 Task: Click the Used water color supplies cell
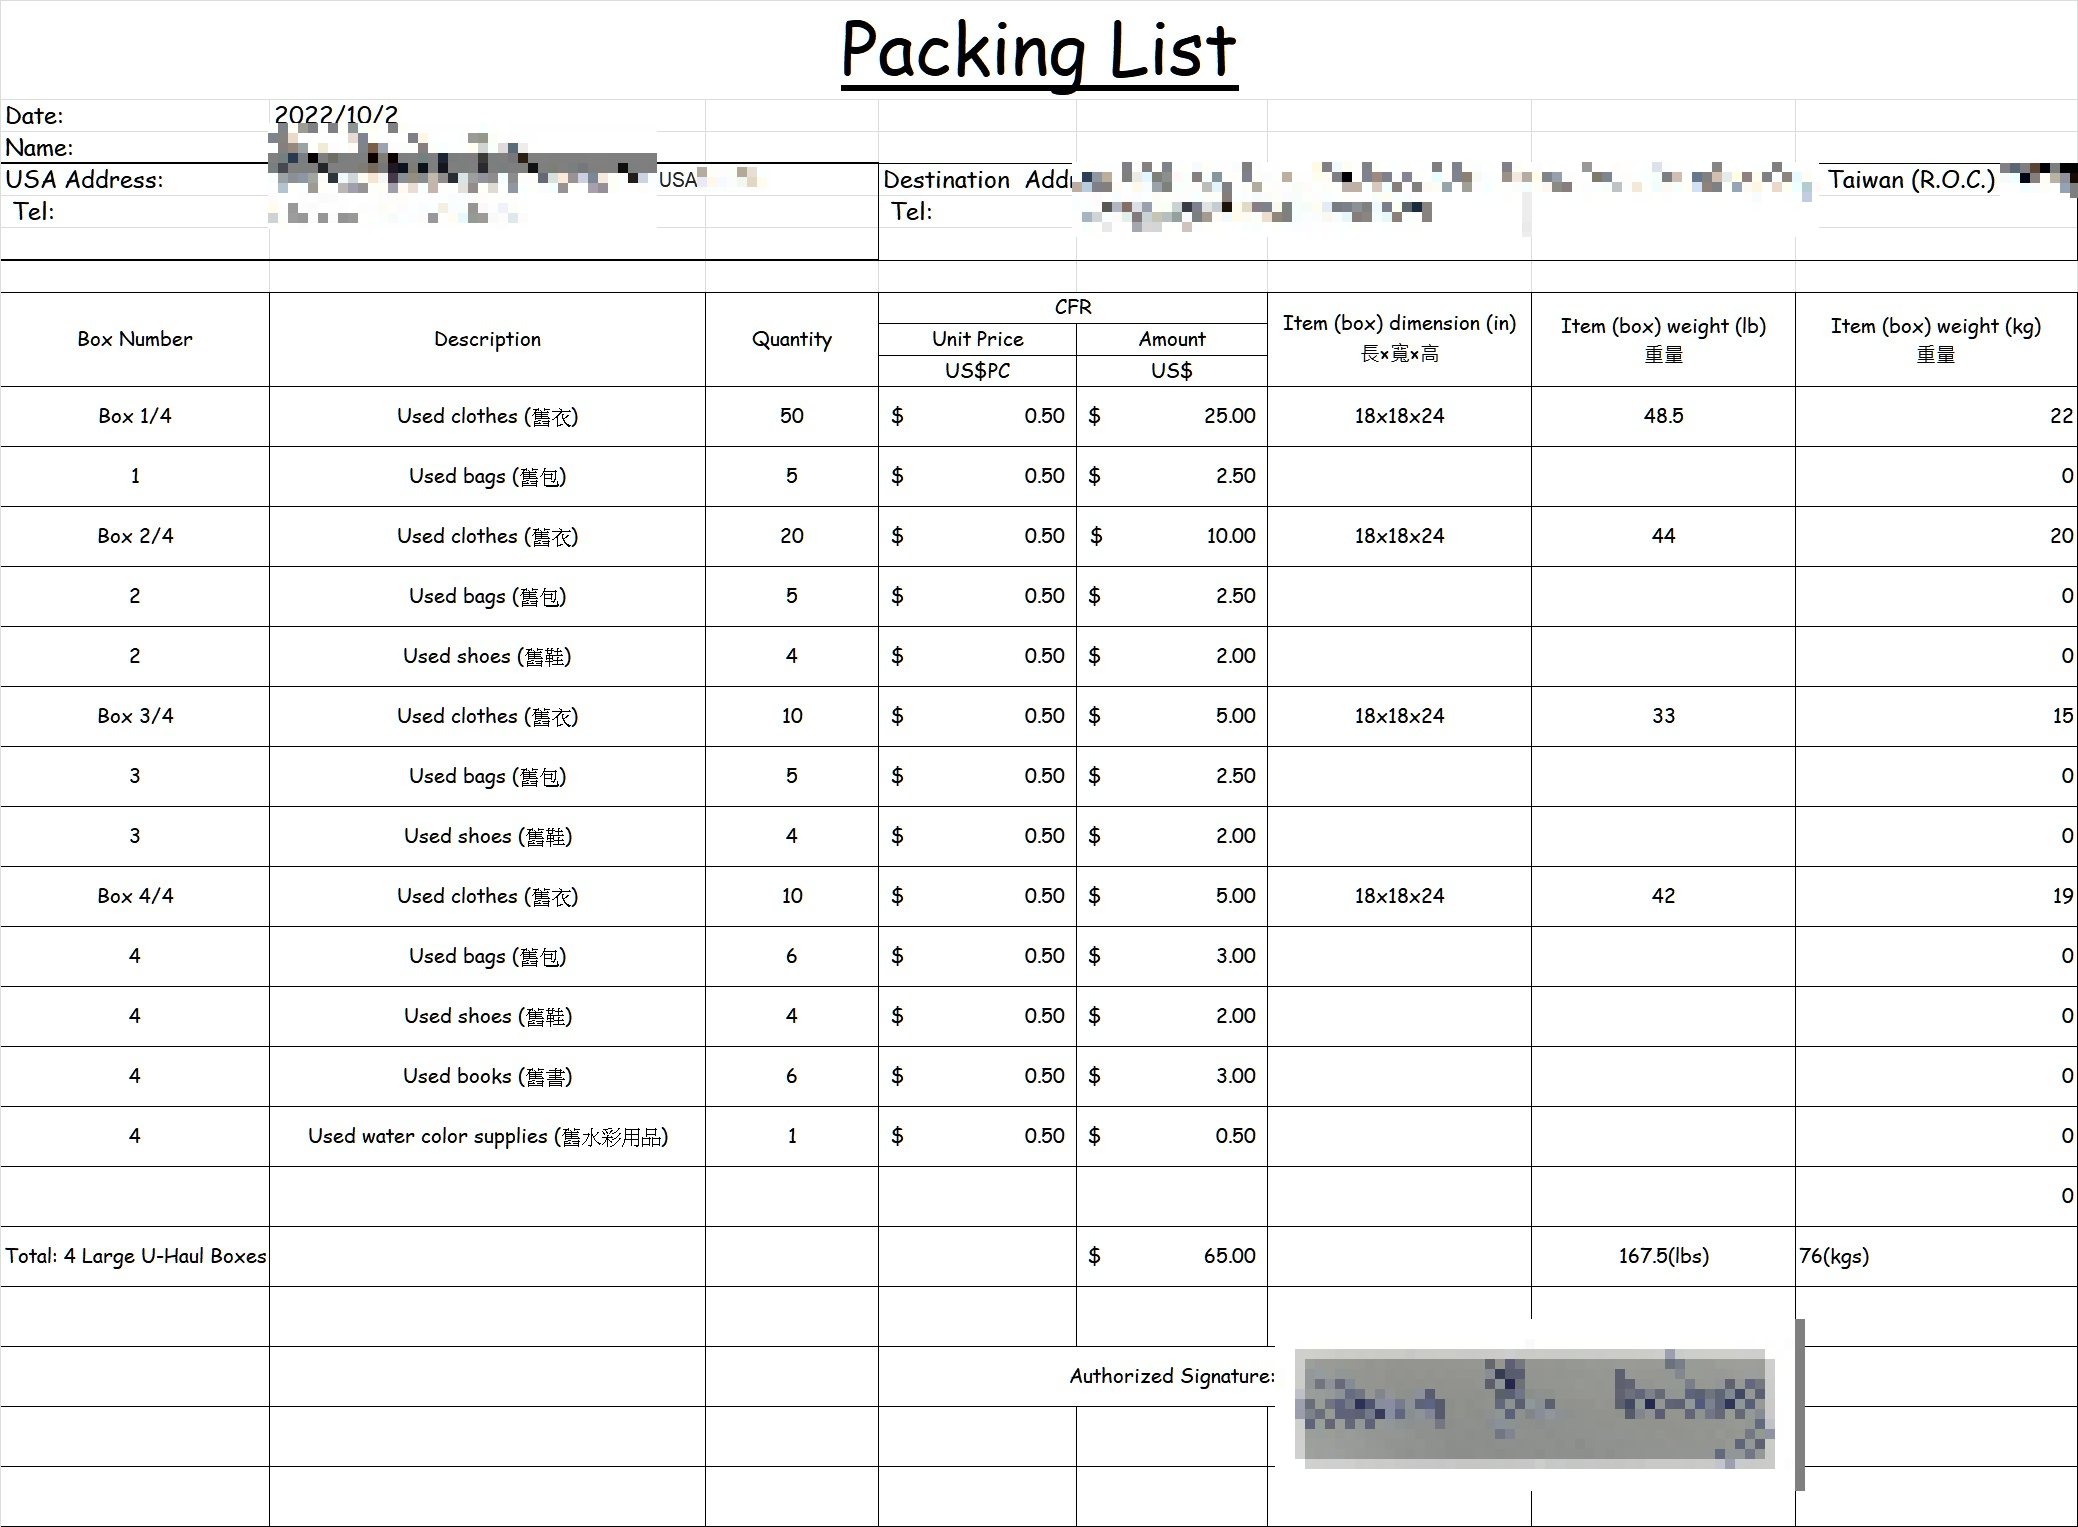[487, 1136]
